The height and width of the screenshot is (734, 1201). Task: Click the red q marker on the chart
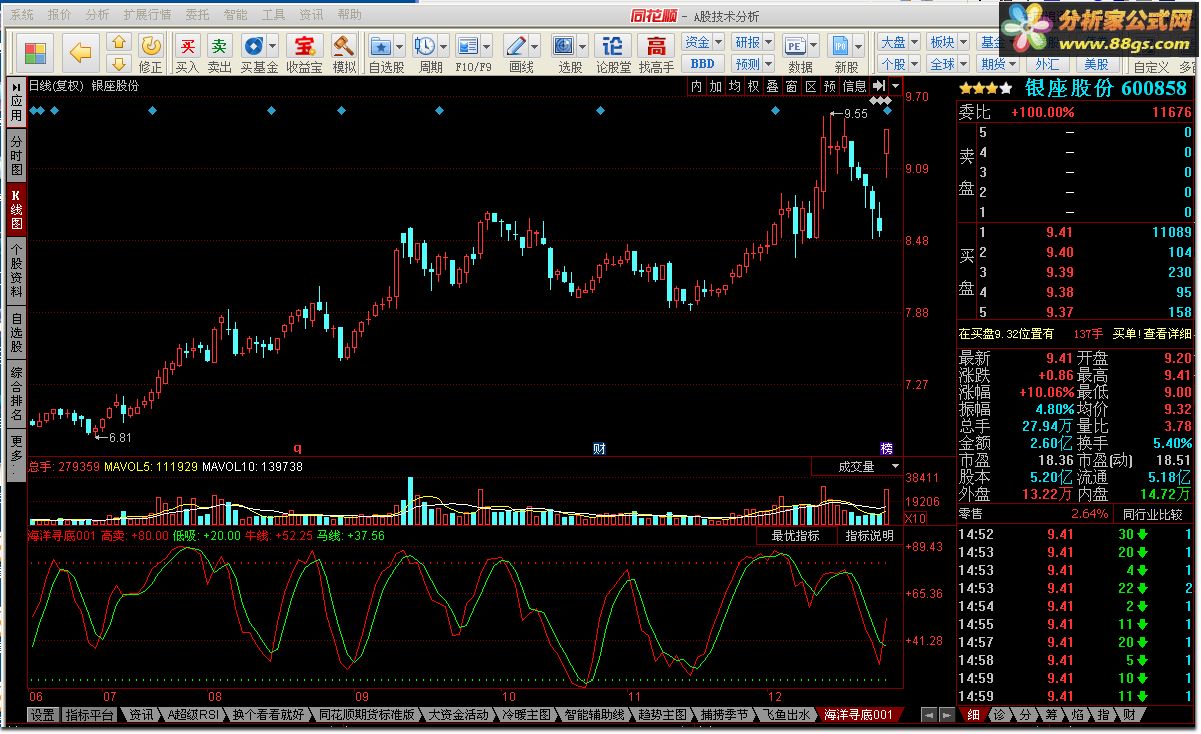coord(297,448)
